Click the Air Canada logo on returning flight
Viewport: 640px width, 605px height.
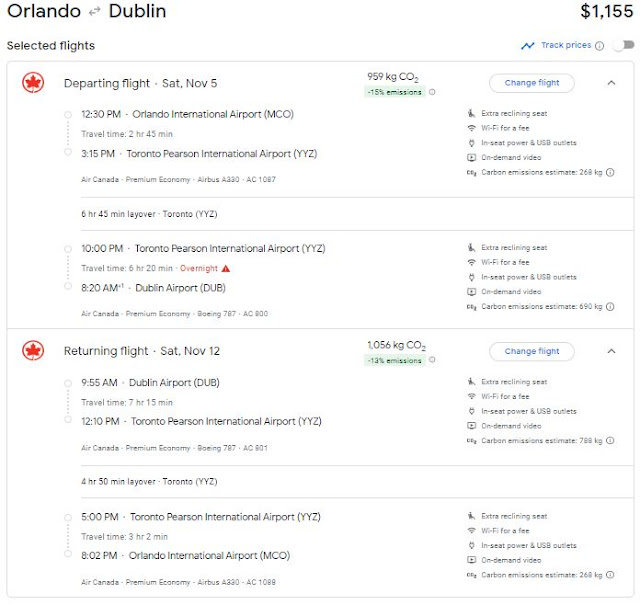33,351
